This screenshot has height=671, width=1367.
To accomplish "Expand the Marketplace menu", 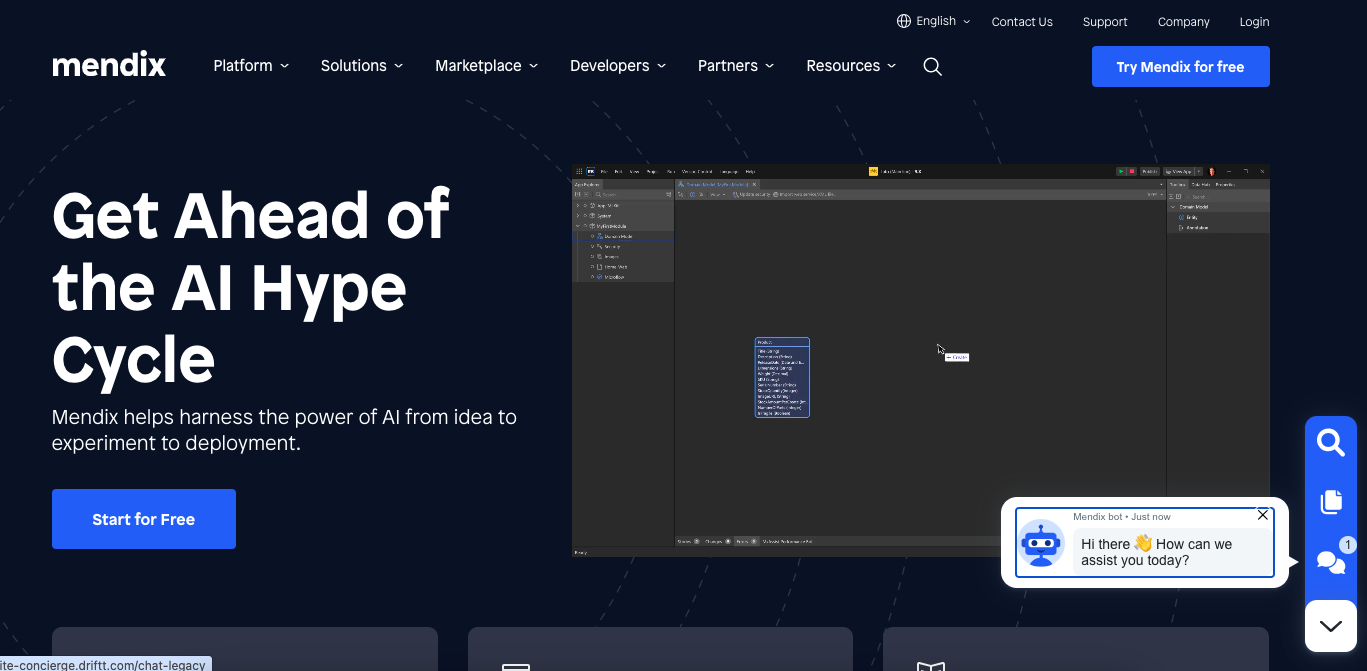I will coord(487,66).
